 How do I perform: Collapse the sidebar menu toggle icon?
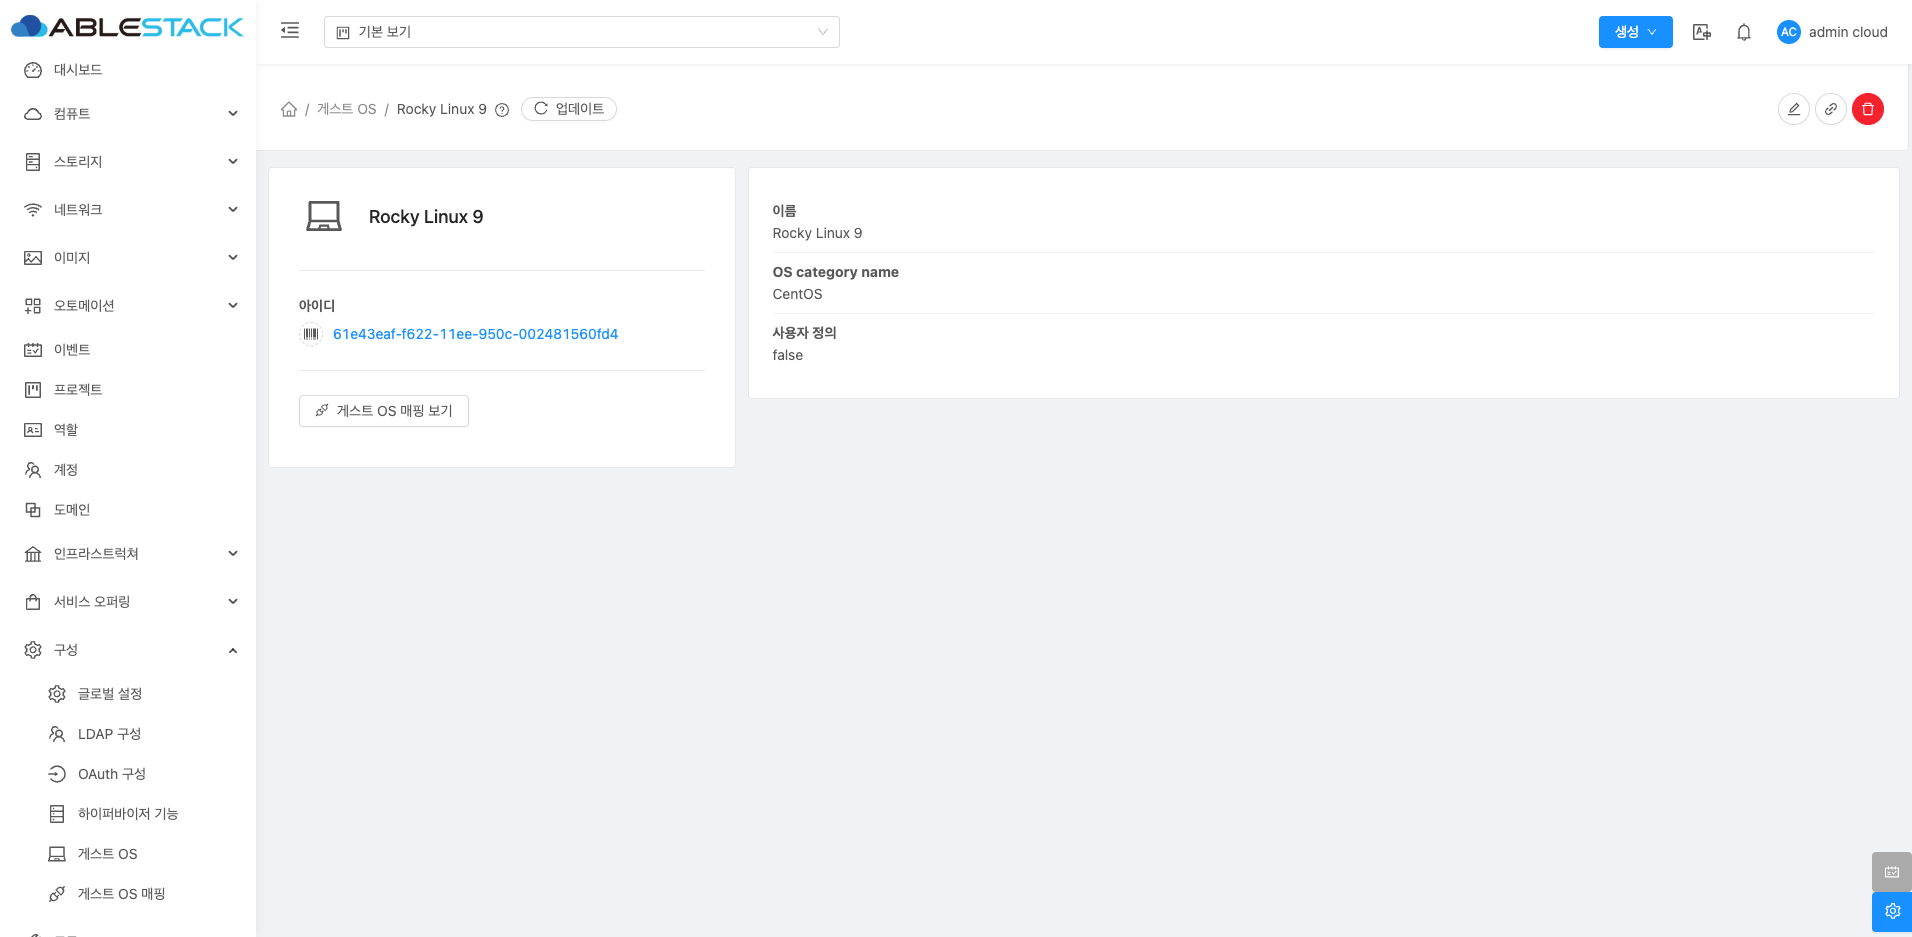290,31
